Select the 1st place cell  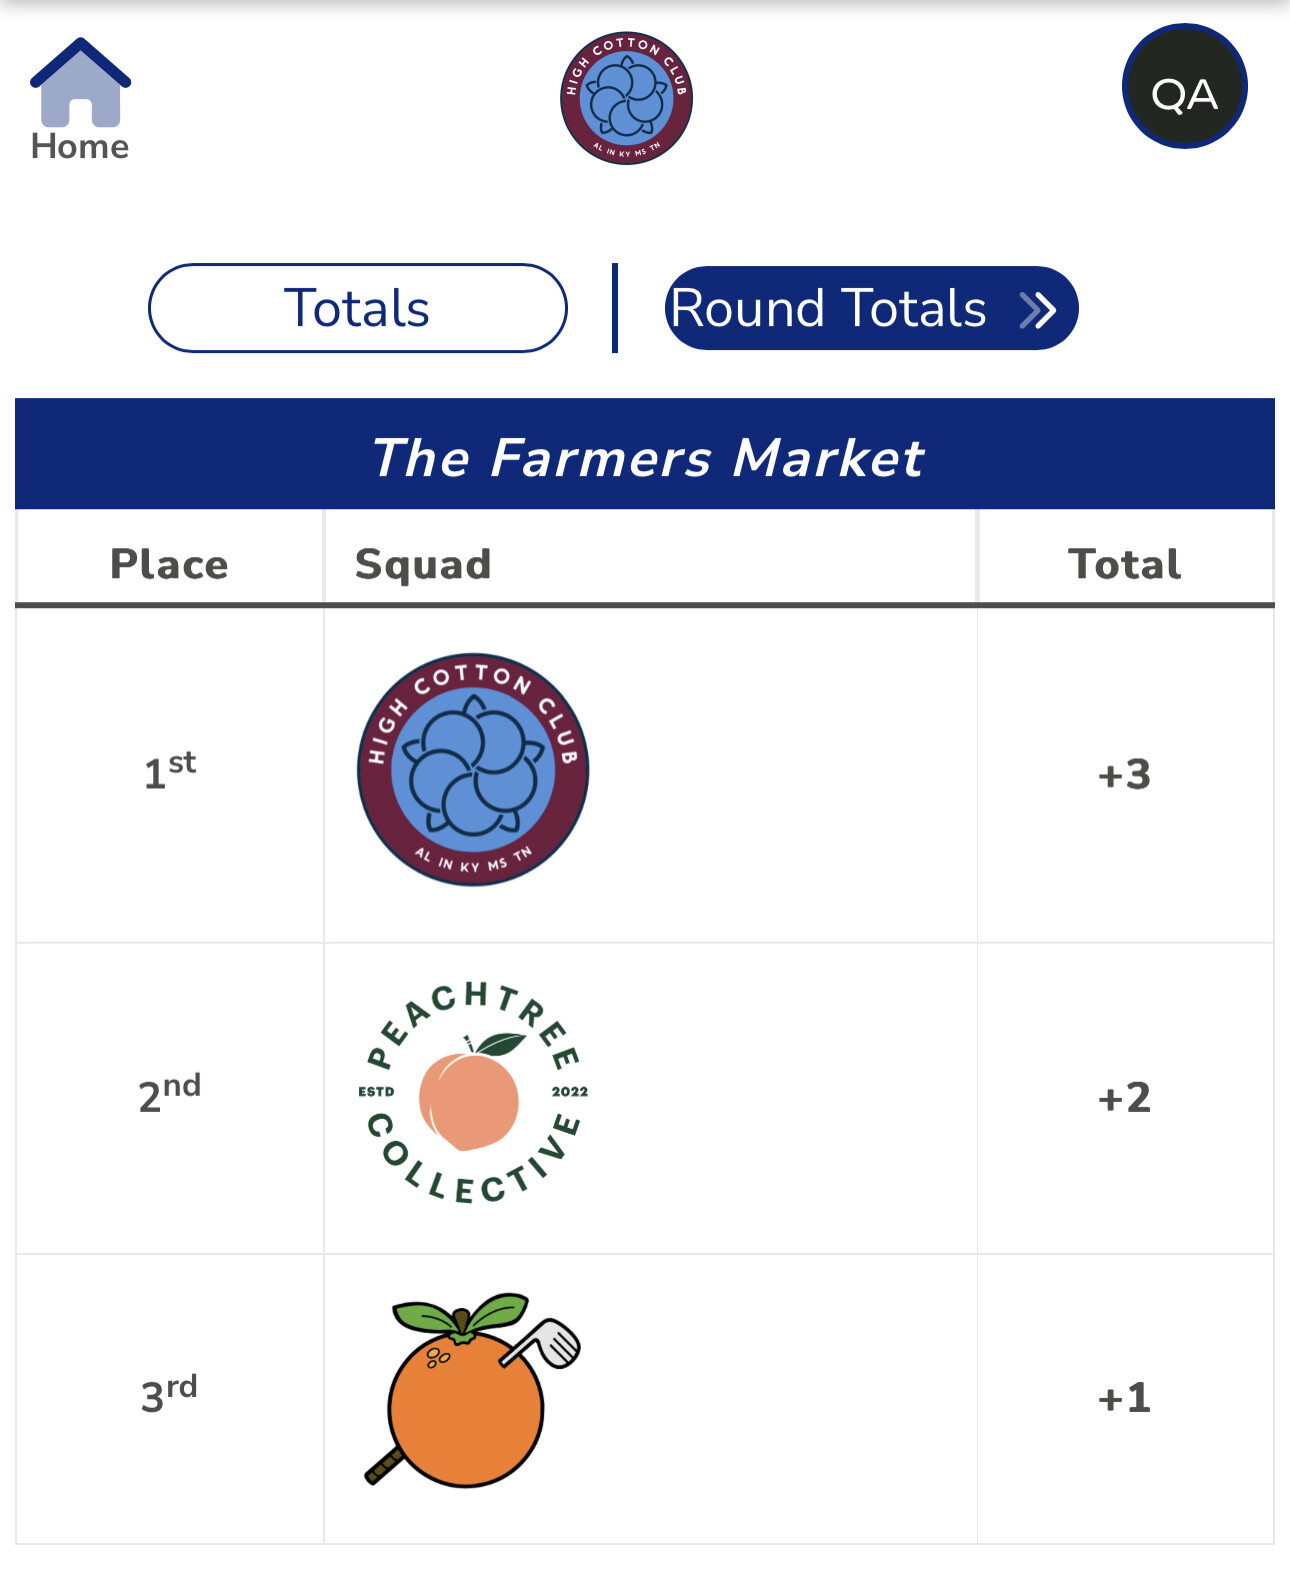169,772
